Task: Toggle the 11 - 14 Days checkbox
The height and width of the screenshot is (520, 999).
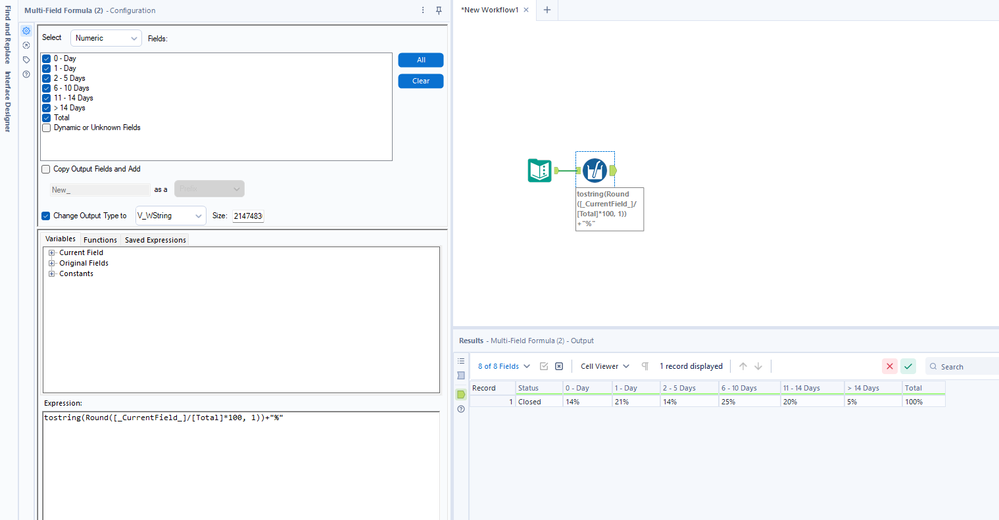Action: point(47,98)
